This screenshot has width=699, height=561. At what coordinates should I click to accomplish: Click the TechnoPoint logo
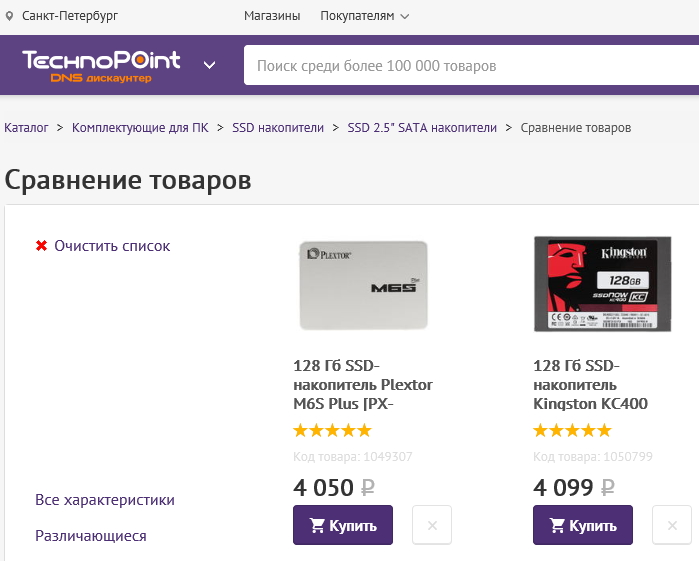[x=101, y=64]
